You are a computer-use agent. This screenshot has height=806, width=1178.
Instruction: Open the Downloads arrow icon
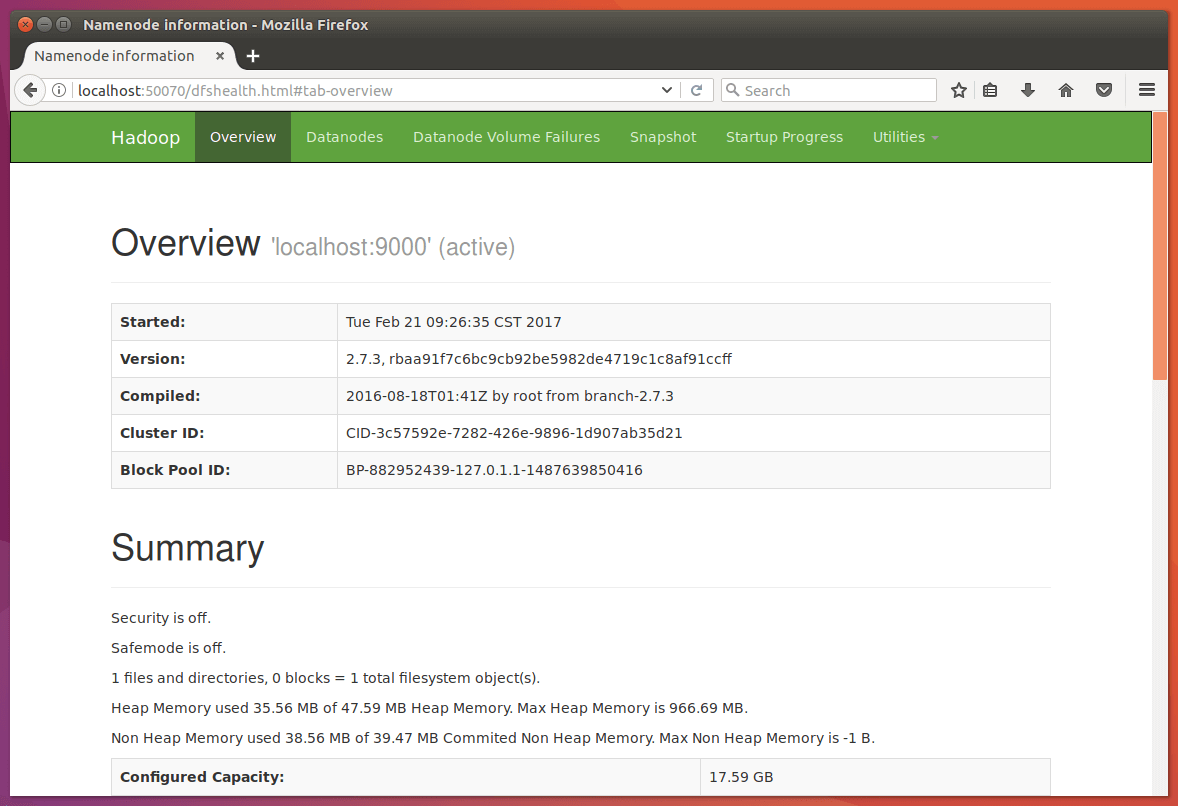click(1027, 90)
